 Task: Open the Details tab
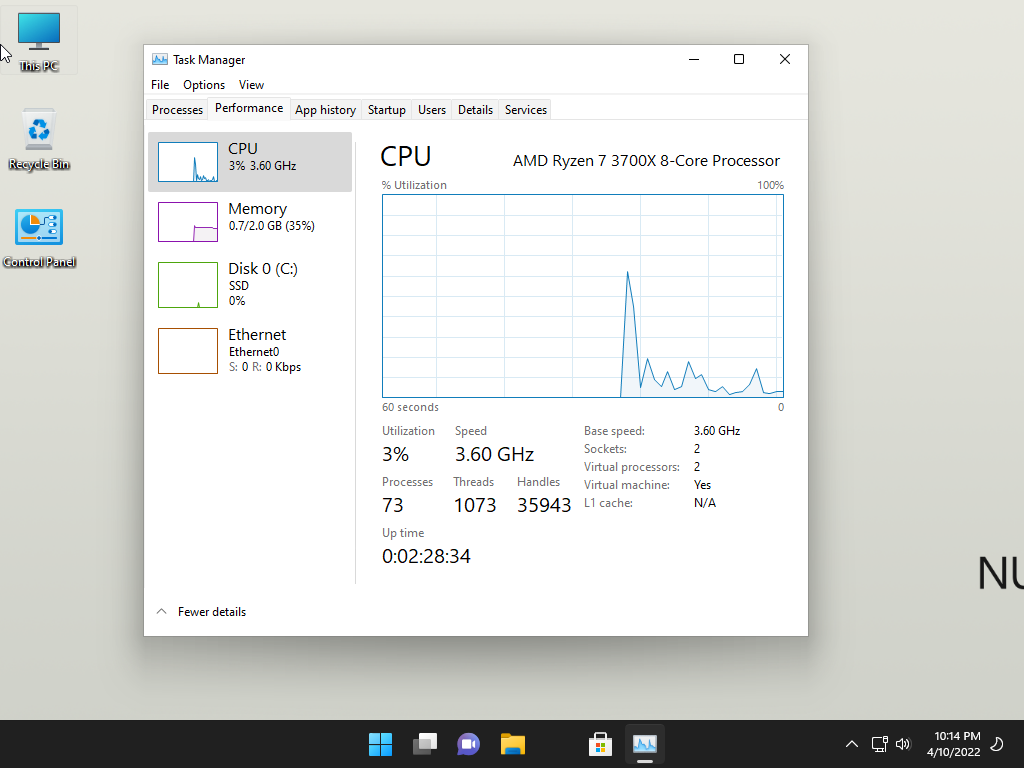tap(475, 110)
